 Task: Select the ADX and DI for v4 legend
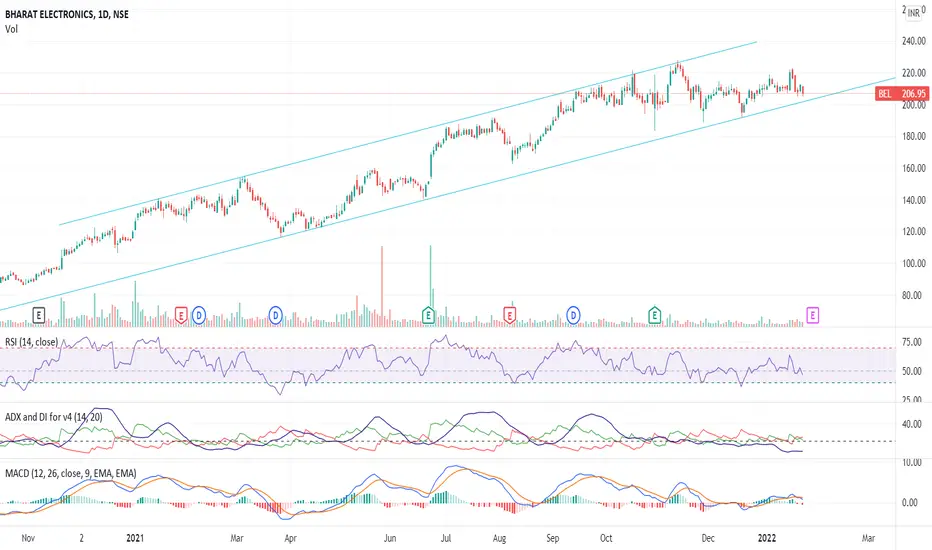(x=53, y=417)
